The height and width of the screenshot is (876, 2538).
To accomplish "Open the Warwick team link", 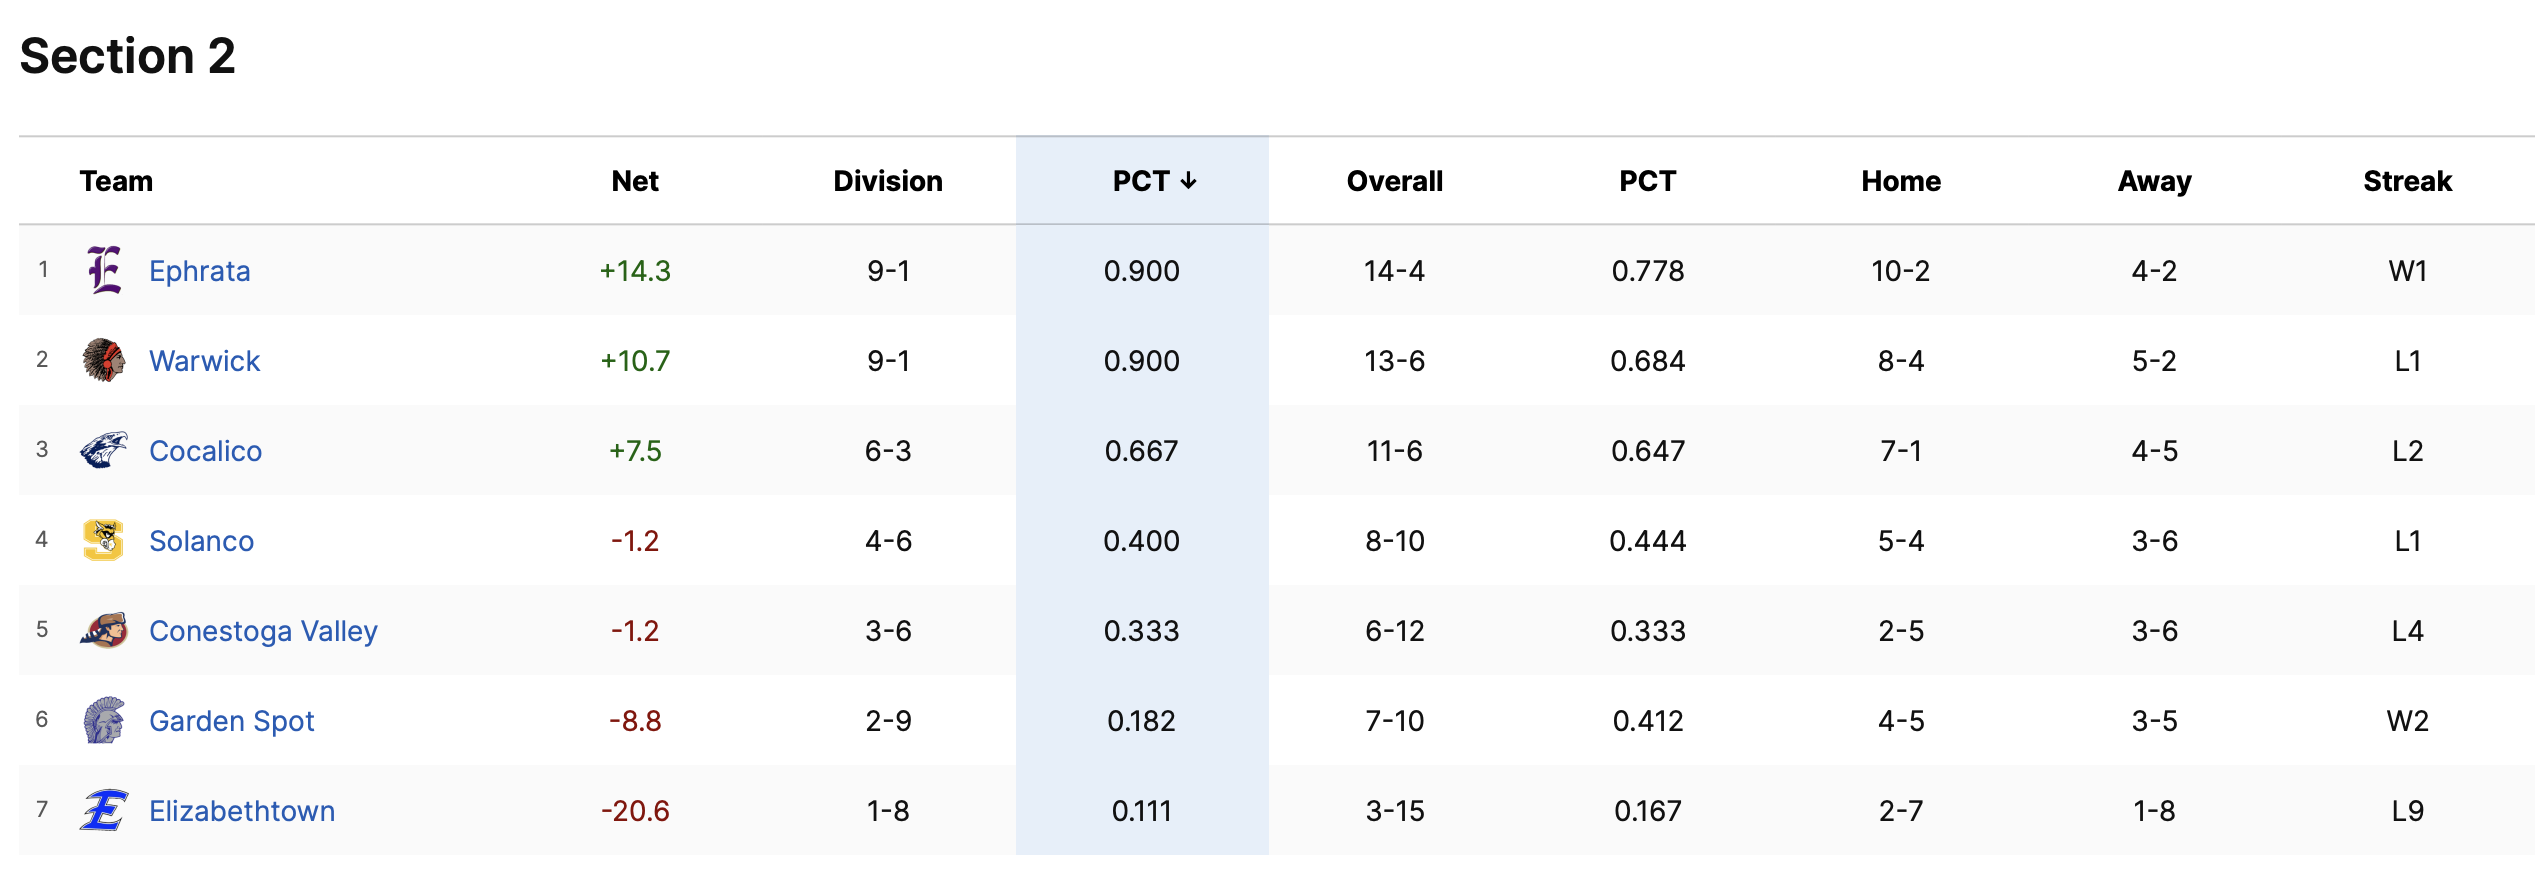I will (x=204, y=361).
